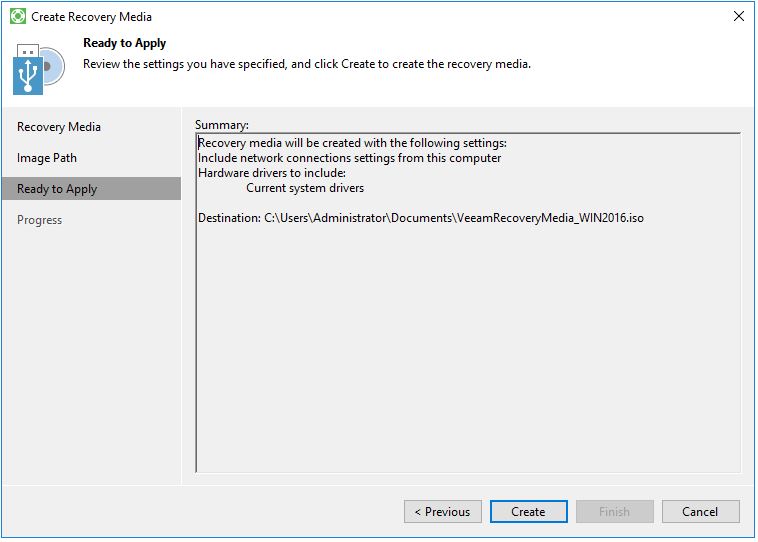Click the review settings description text
Viewport: 758px width, 542px height.
tap(306, 64)
